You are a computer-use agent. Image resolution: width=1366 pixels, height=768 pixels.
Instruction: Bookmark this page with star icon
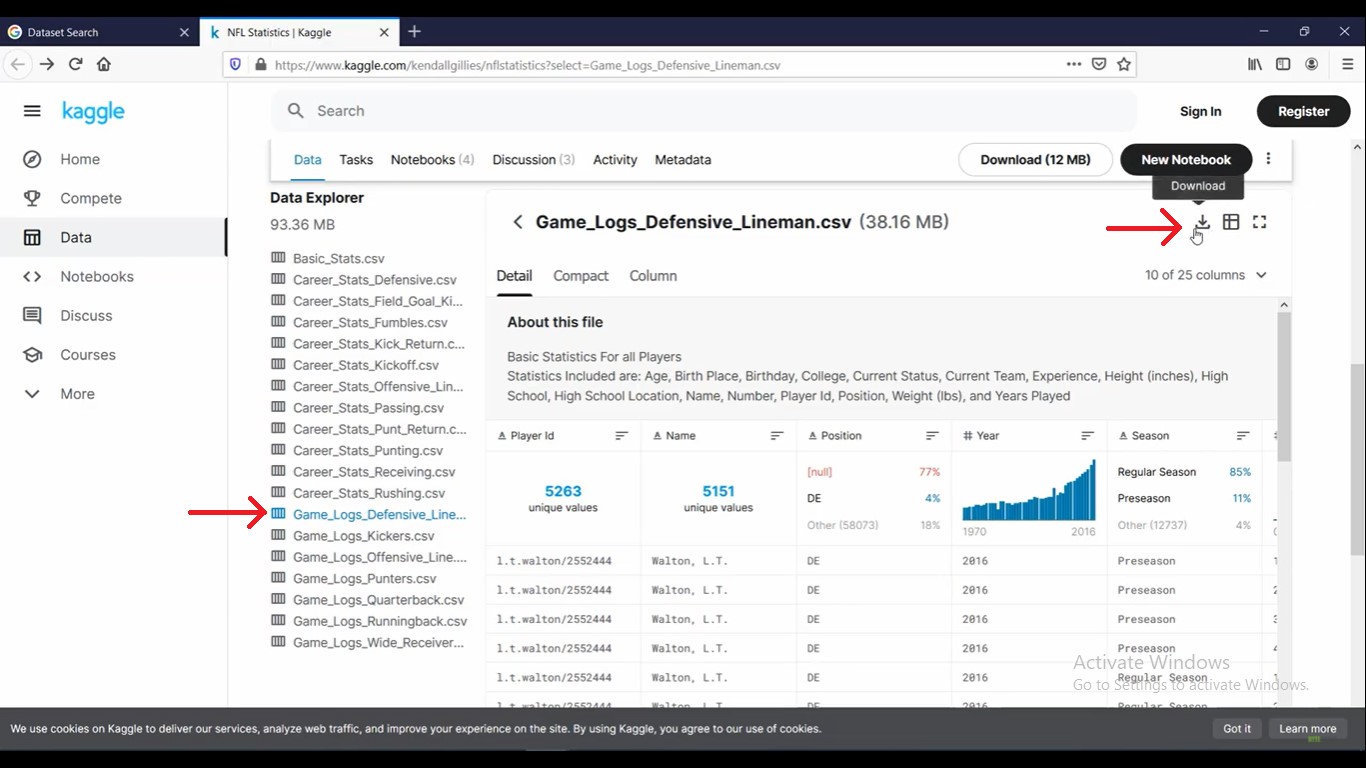(1124, 64)
